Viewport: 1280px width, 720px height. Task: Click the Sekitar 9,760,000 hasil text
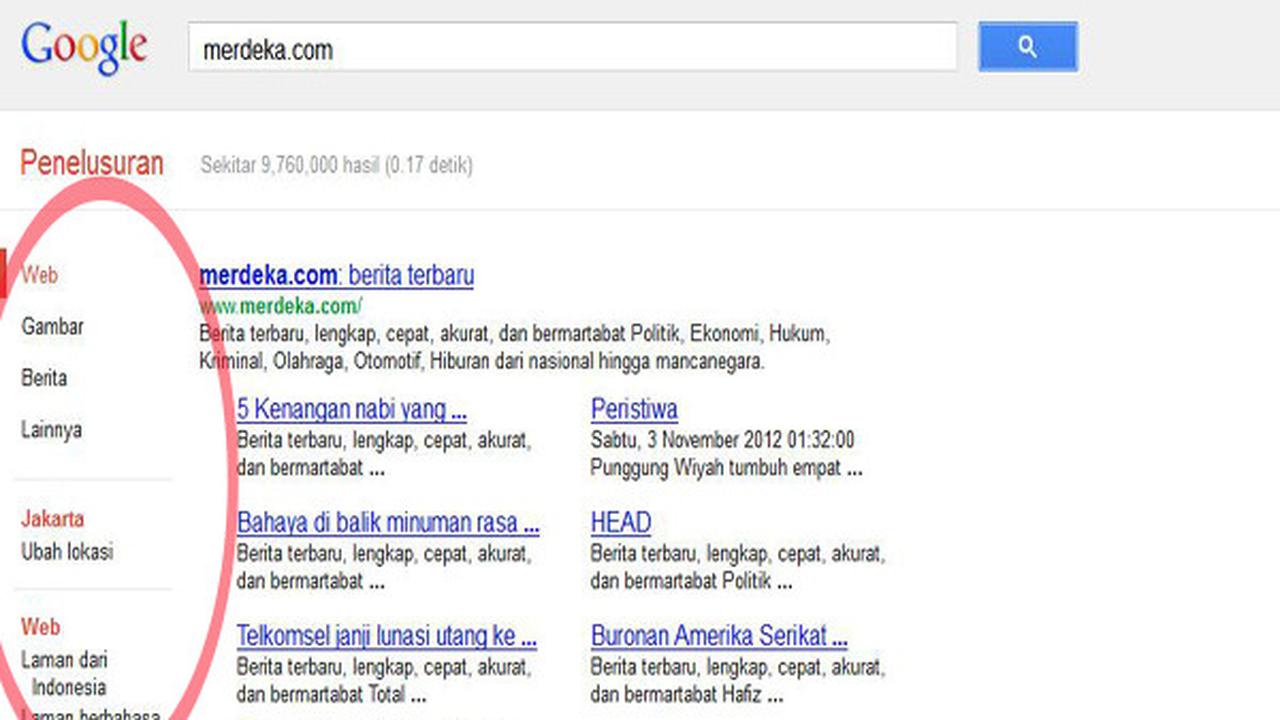click(x=336, y=165)
